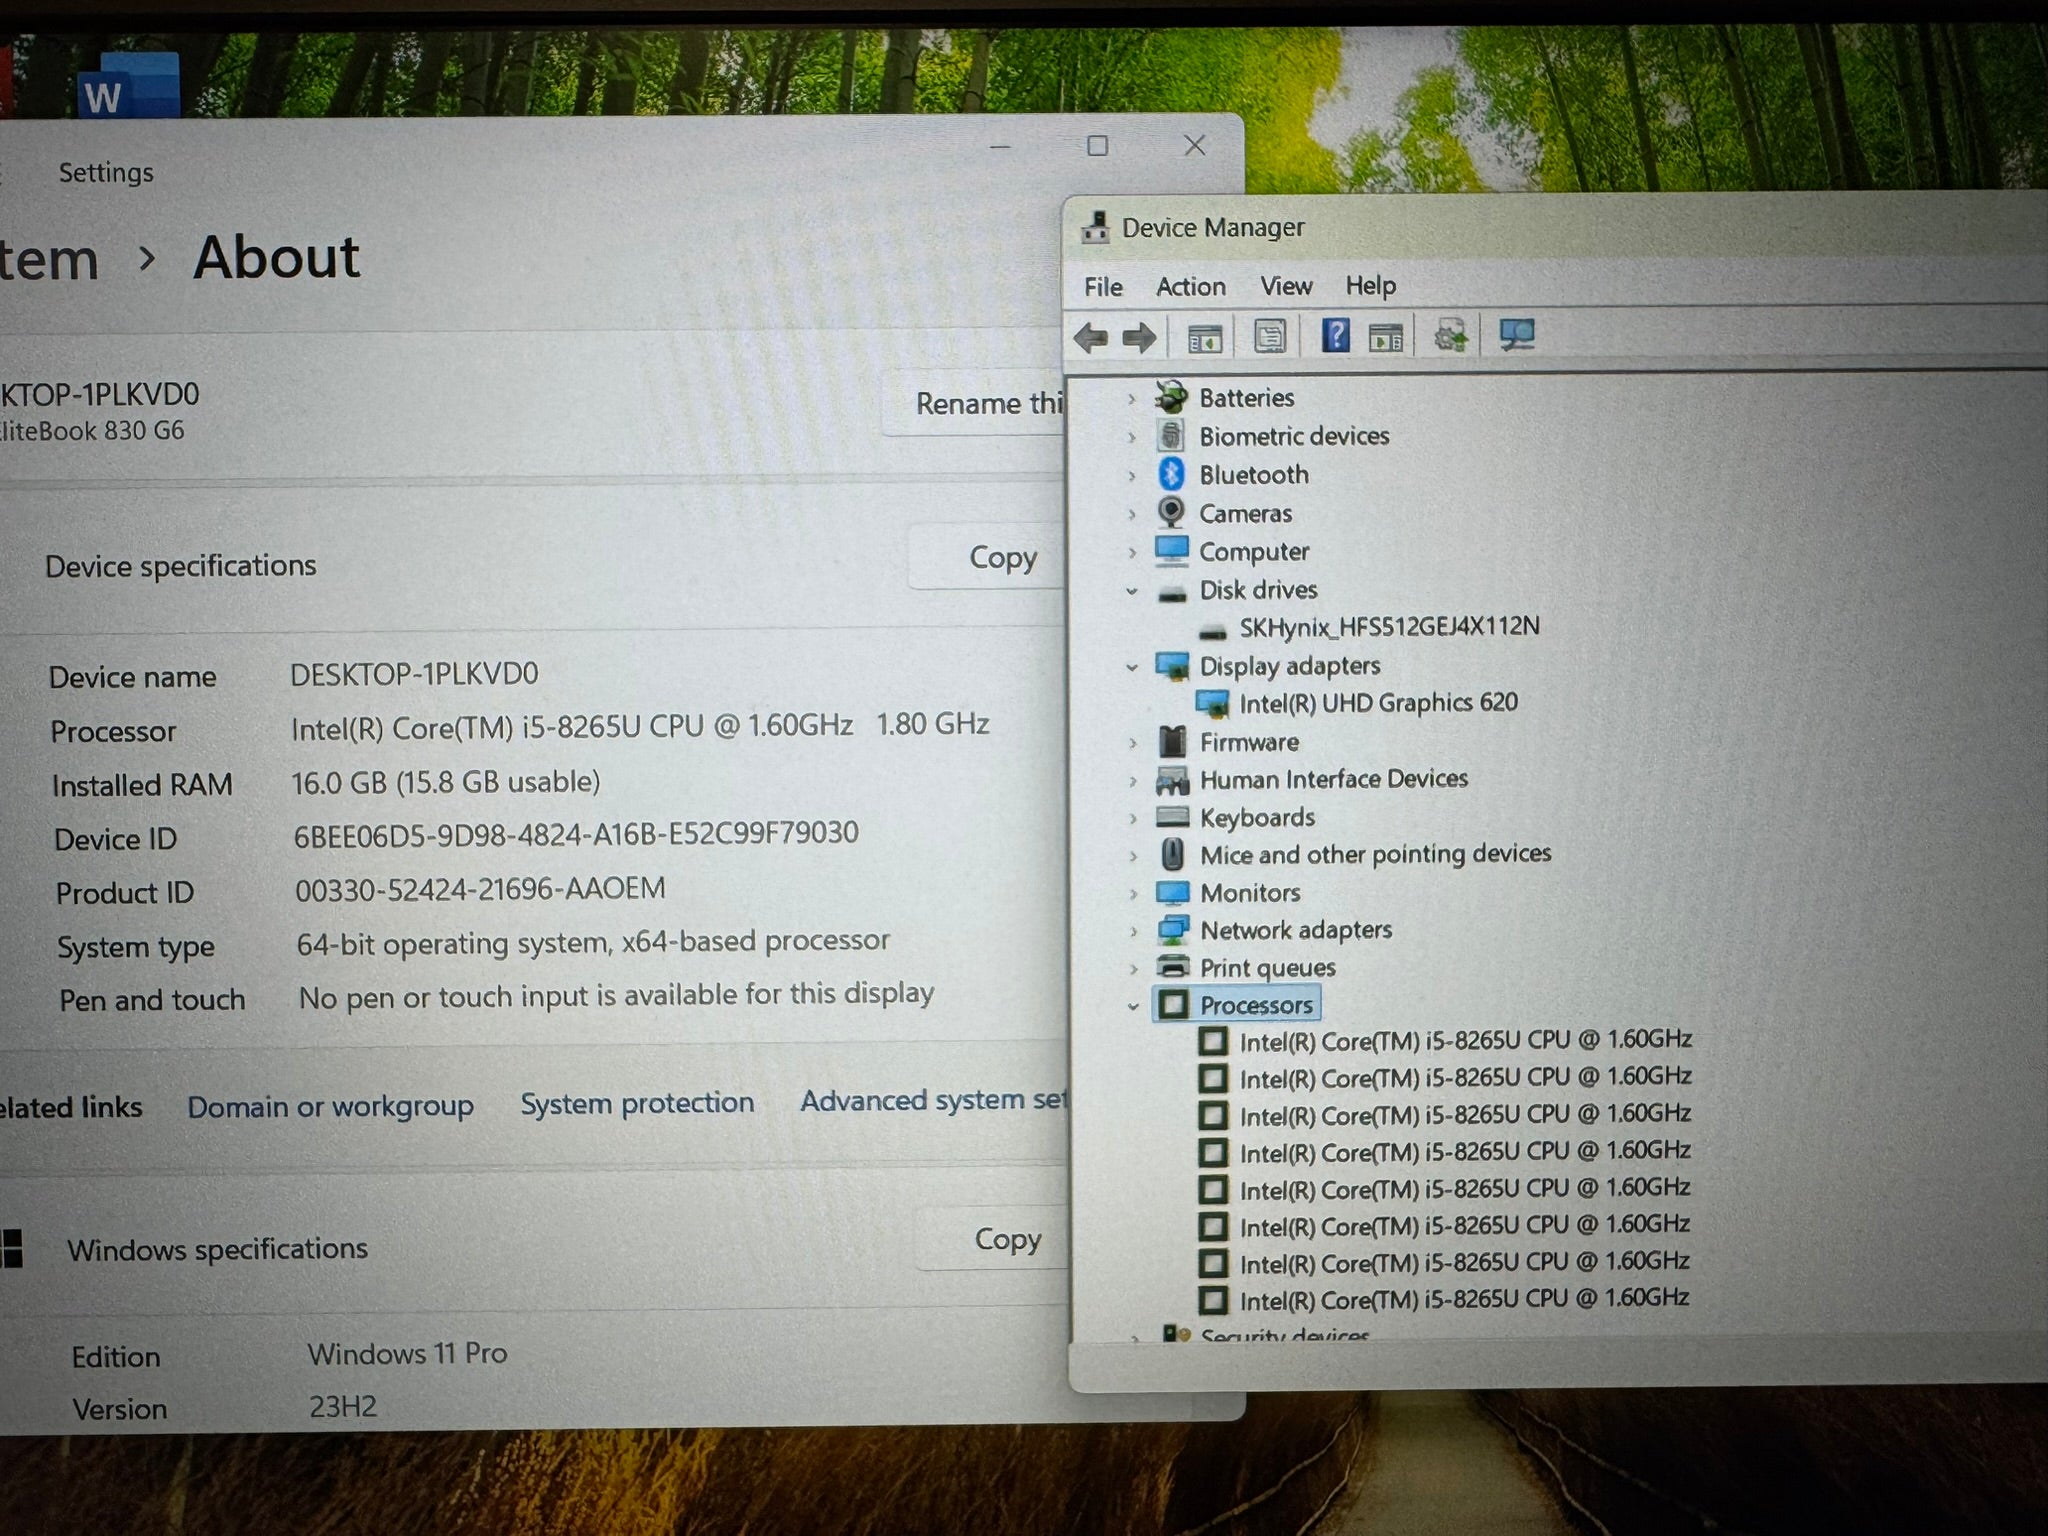Expand the Cameras node

(x=1132, y=514)
